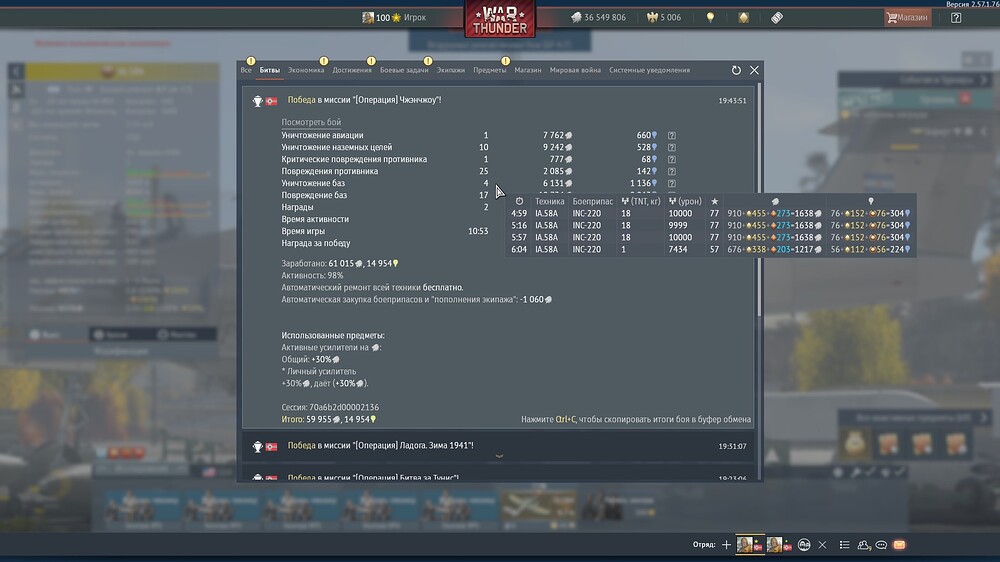The width and height of the screenshot is (1000, 562).
Task: Show details for Уничтожение наземных целей reward
Action: coord(672,147)
